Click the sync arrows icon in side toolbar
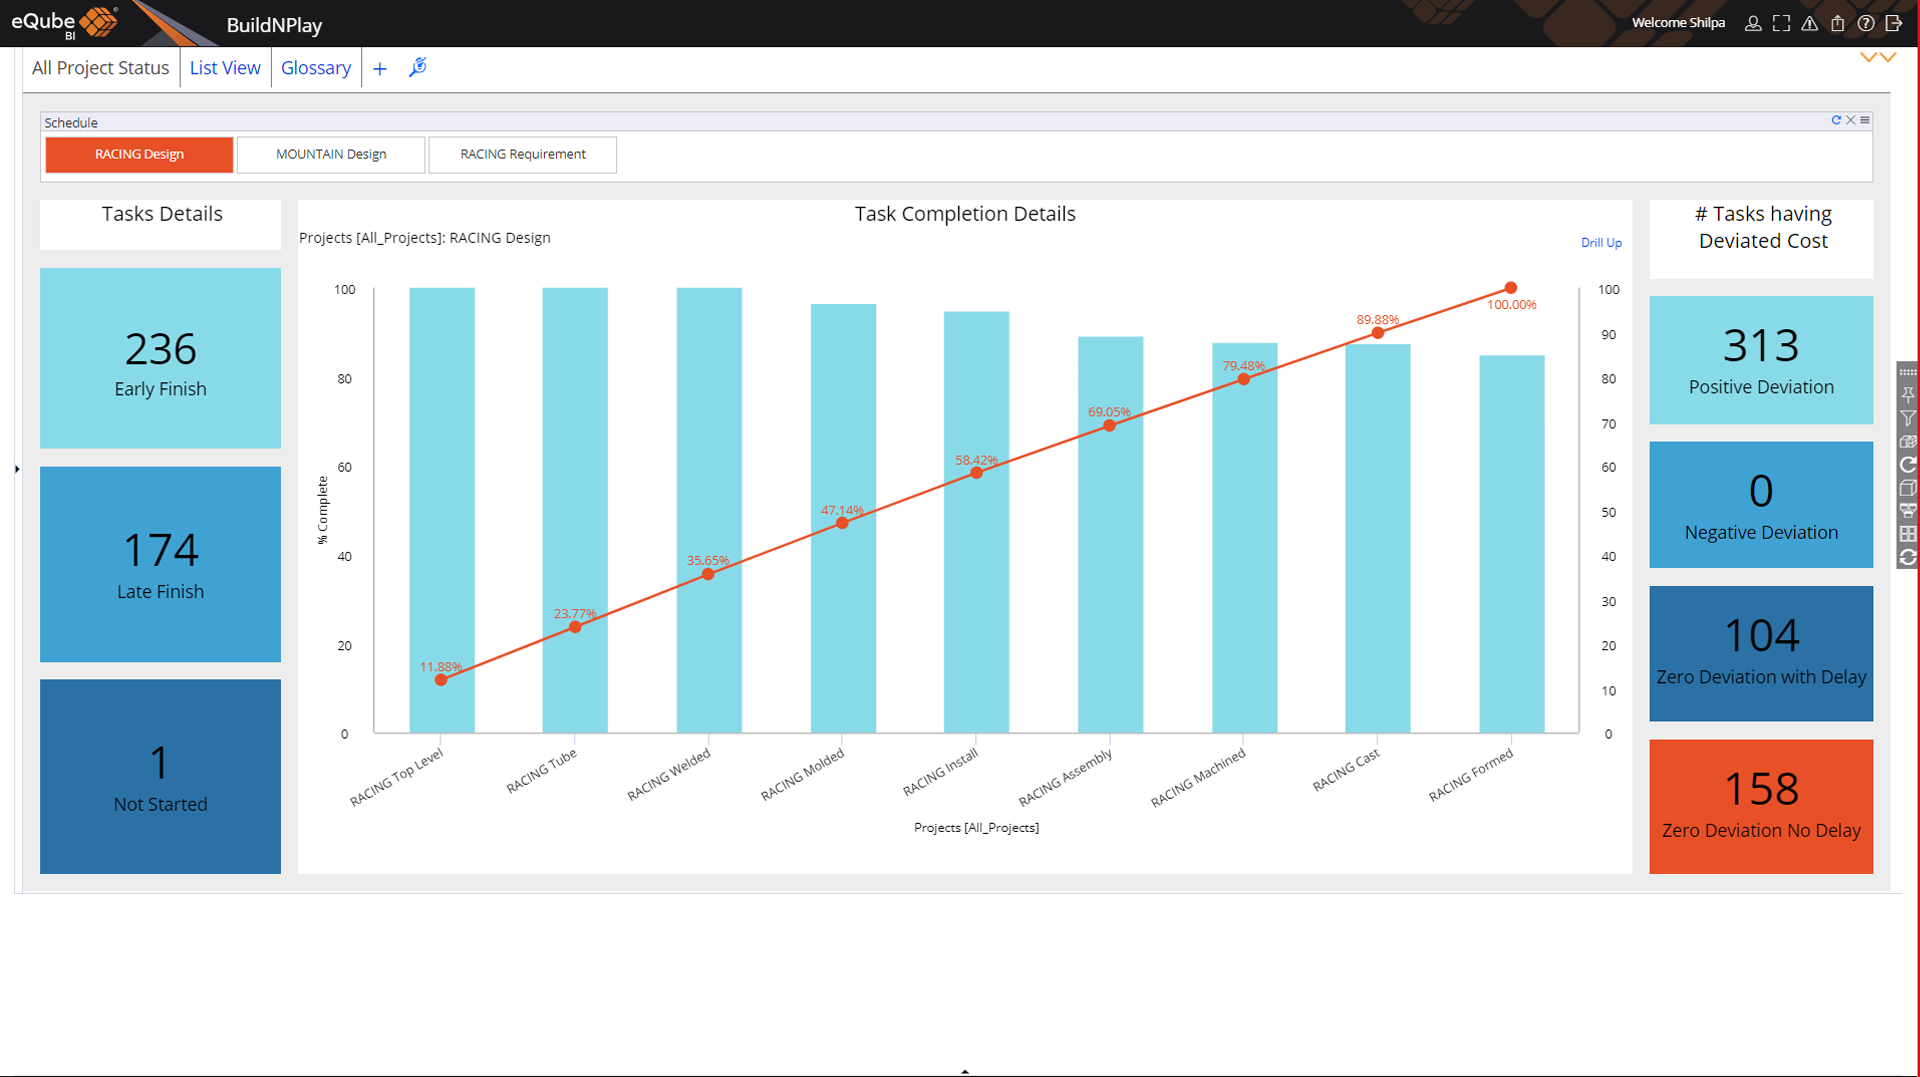This screenshot has height=1077, width=1920. coord(1908,558)
